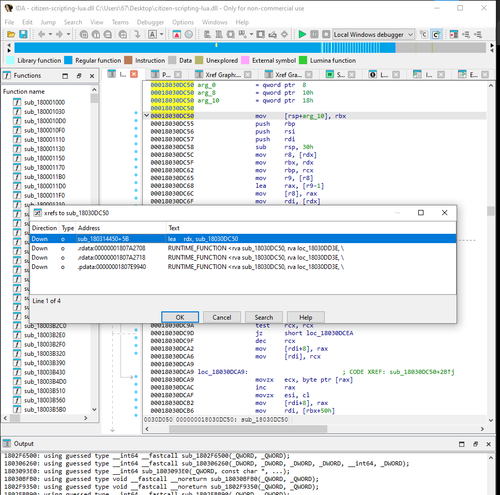
Task: Open the back navigation history dropdown arrow
Action: click(50, 34)
